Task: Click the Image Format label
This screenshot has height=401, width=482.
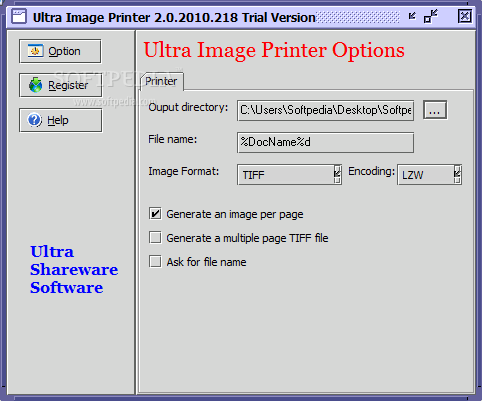Action: pos(184,171)
